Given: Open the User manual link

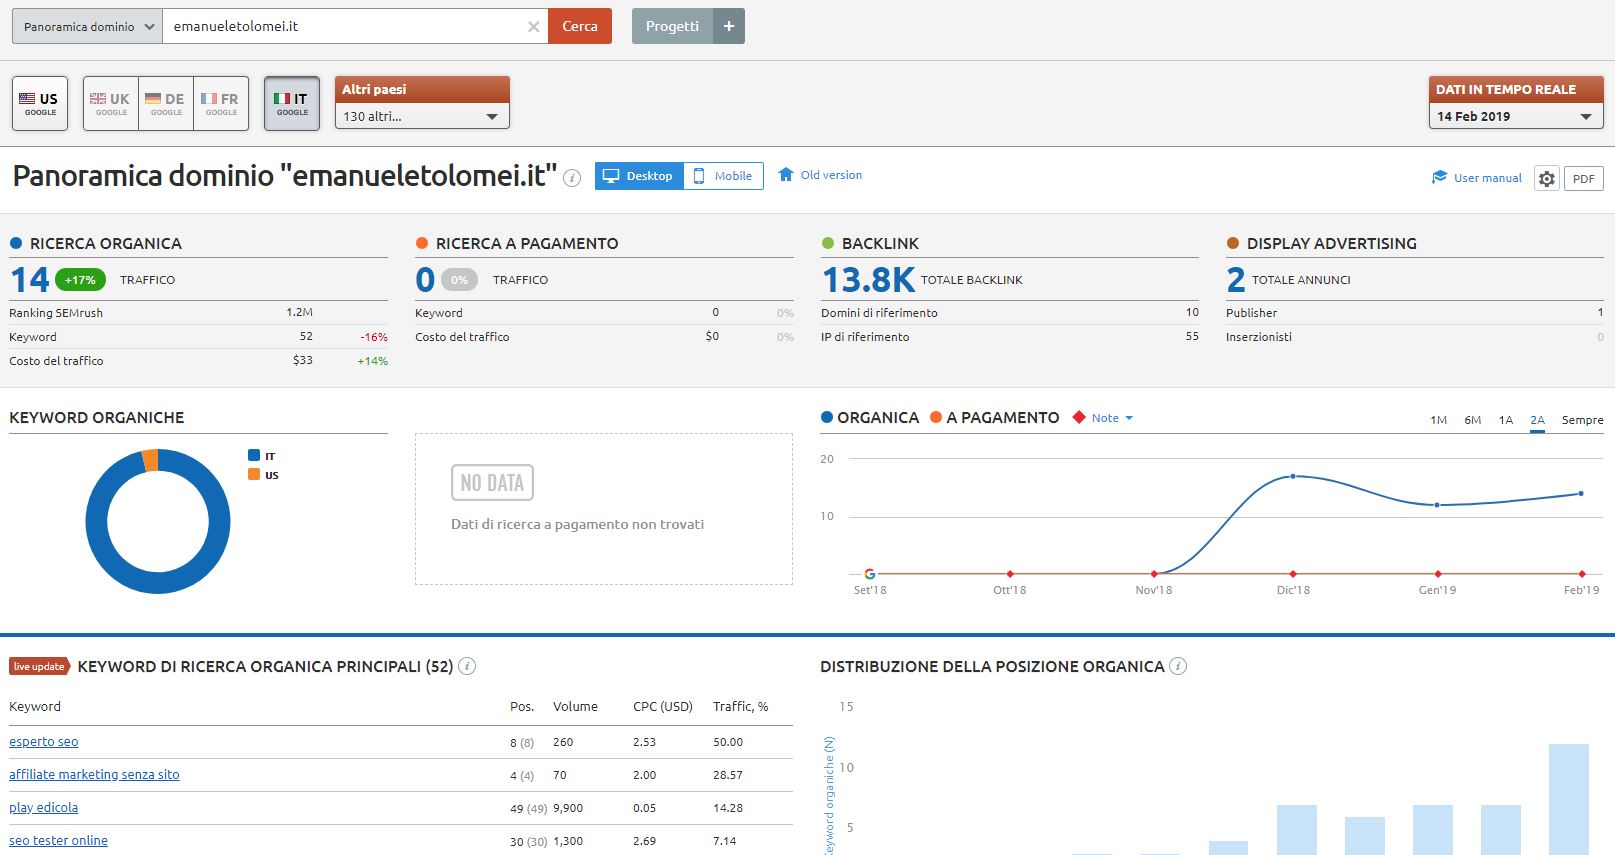Looking at the screenshot, I should pos(1488,178).
